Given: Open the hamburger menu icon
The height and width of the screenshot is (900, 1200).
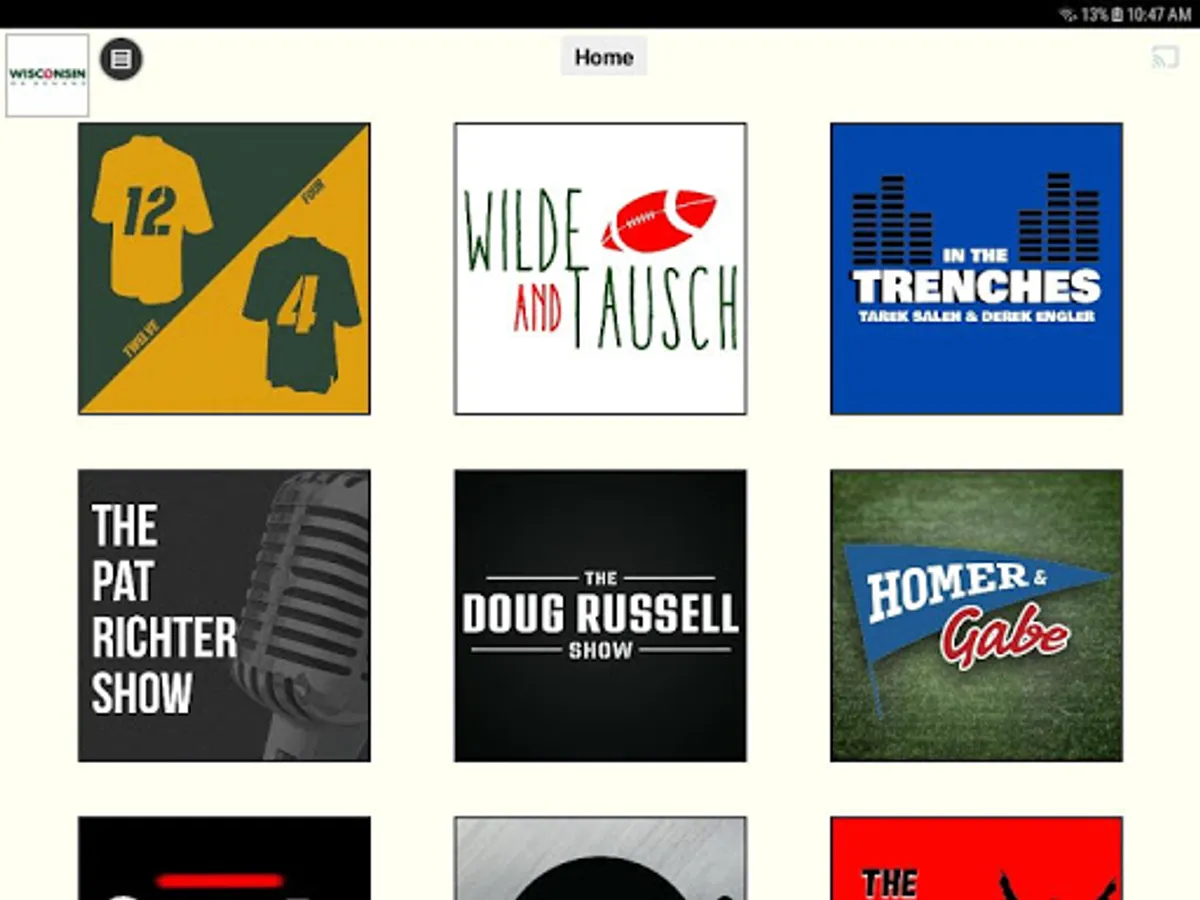Looking at the screenshot, I should 121,59.
